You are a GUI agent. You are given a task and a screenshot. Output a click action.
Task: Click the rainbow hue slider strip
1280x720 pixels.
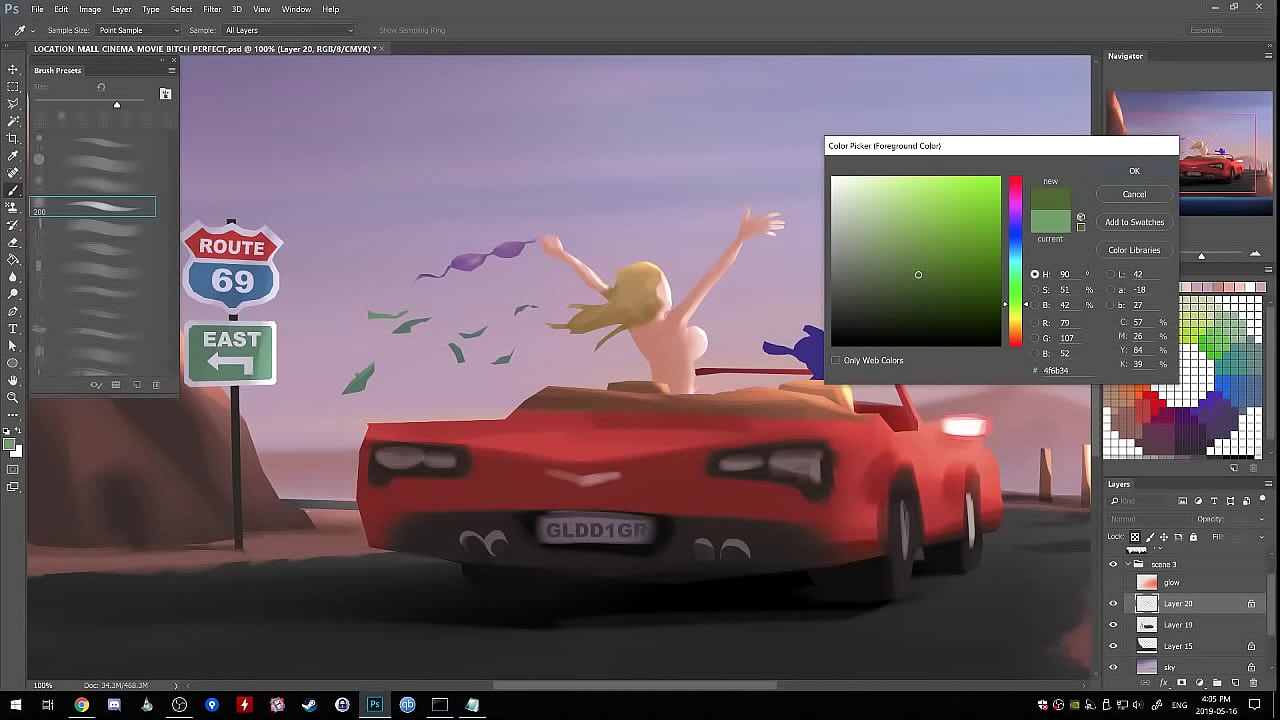tap(1015, 260)
